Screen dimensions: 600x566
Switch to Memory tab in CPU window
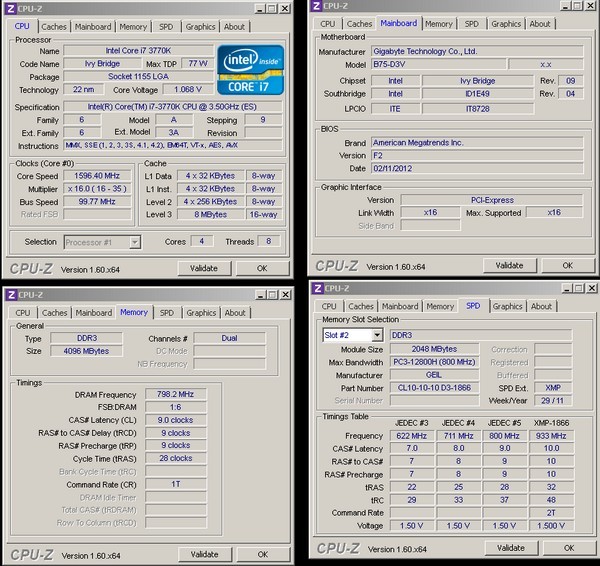point(133,27)
